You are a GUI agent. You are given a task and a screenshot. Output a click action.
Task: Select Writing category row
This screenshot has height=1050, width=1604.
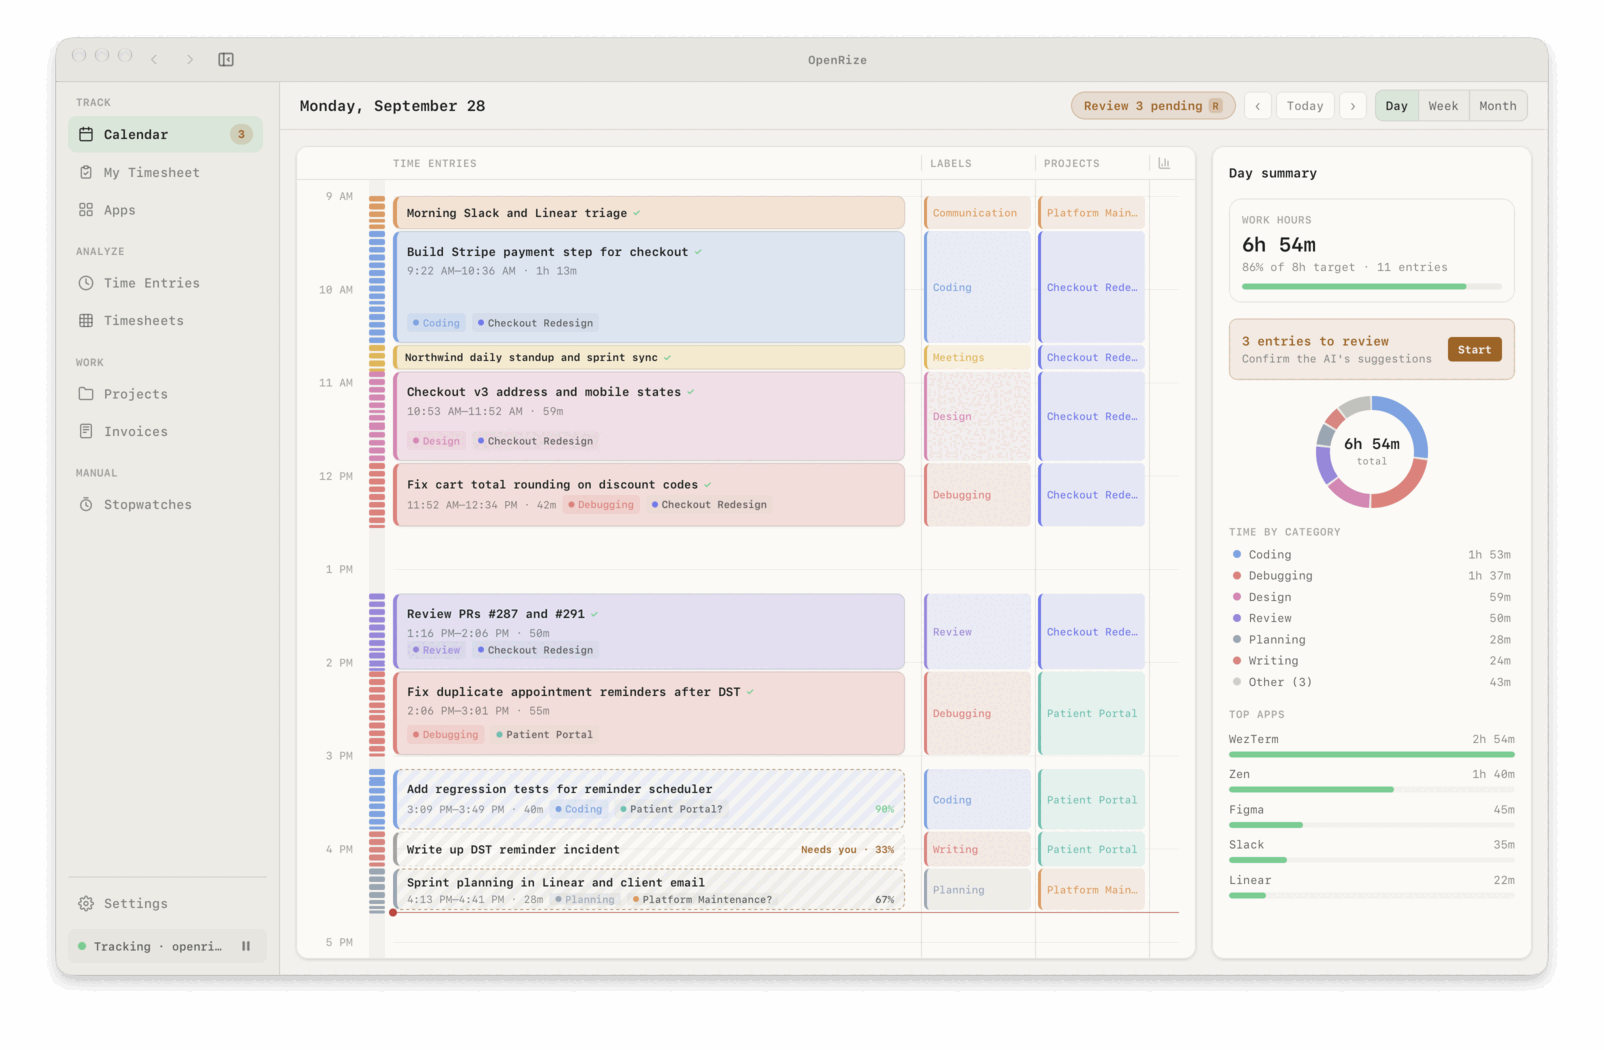1371,661
